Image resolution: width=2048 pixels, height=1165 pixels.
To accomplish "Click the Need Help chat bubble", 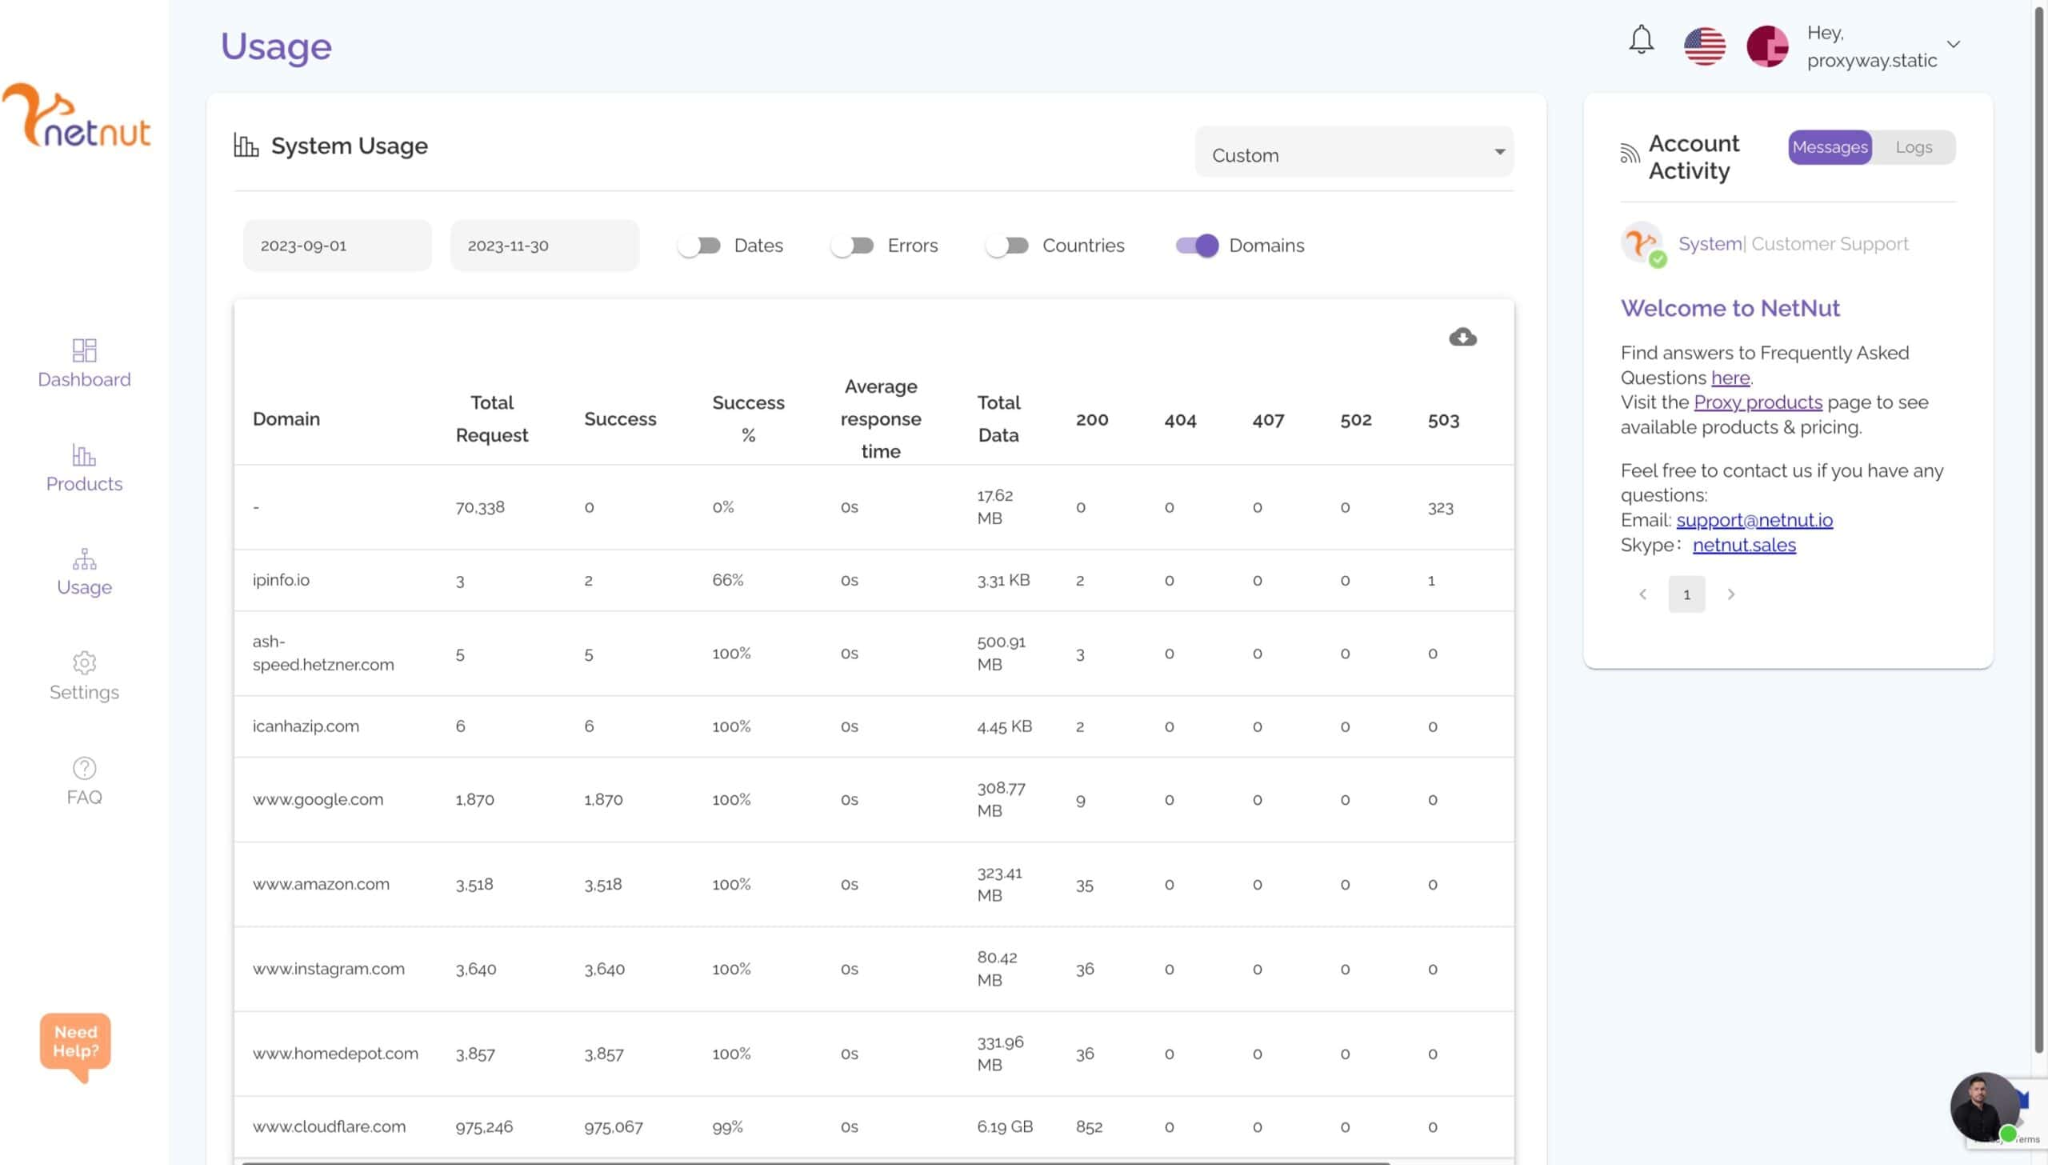I will [x=75, y=1043].
